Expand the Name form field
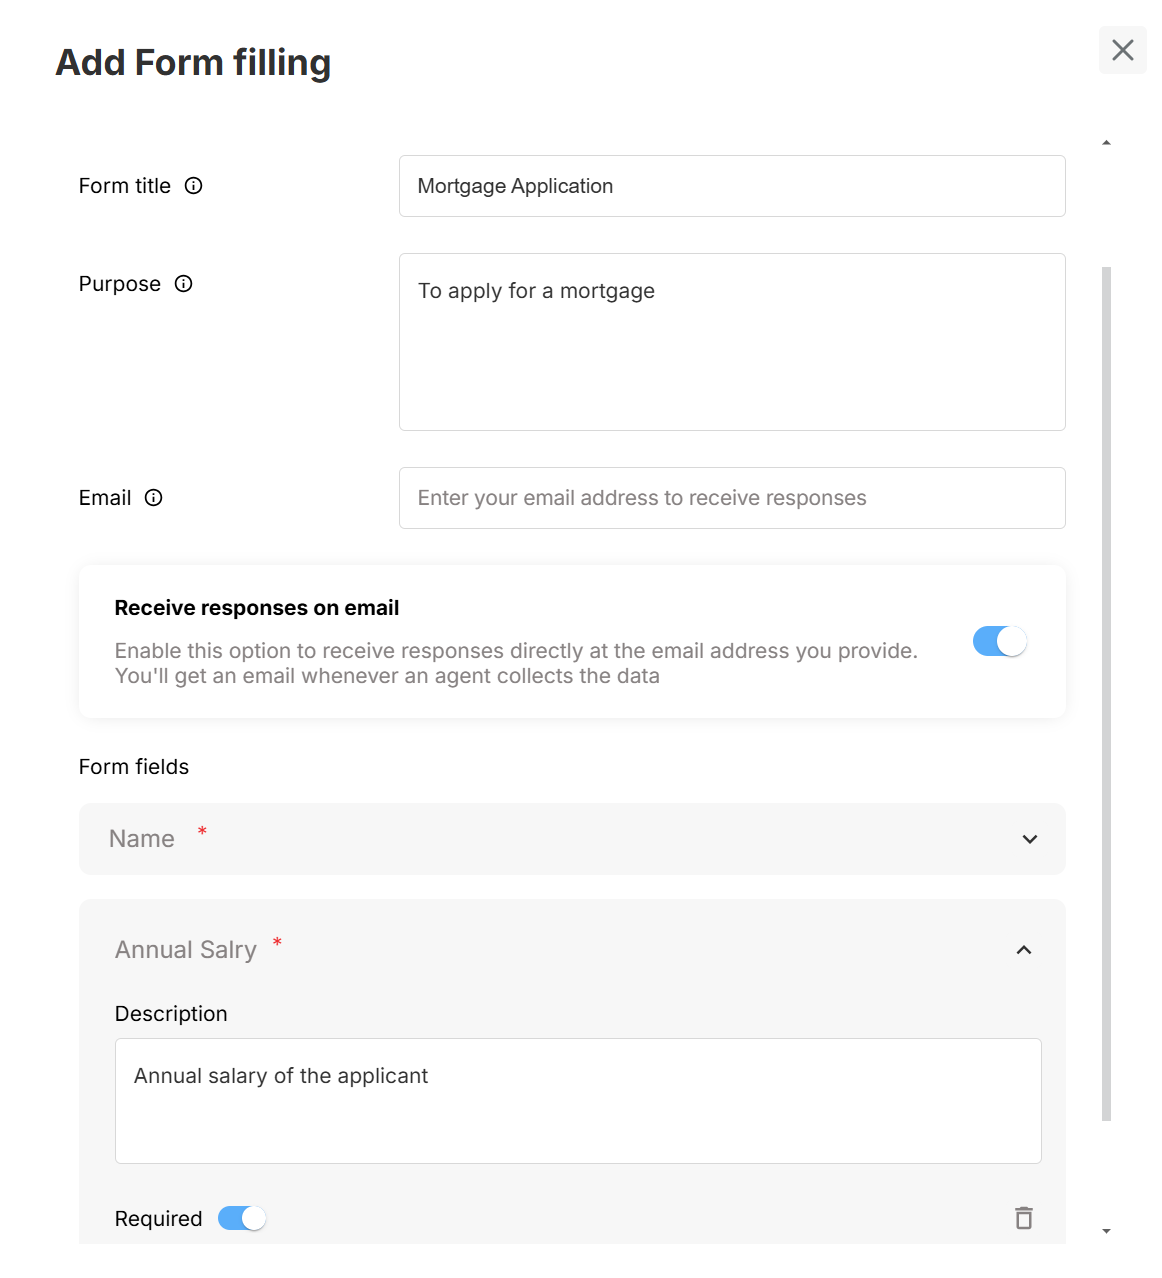Image resolution: width=1162 pixels, height=1278 pixels. [1029, 839]
